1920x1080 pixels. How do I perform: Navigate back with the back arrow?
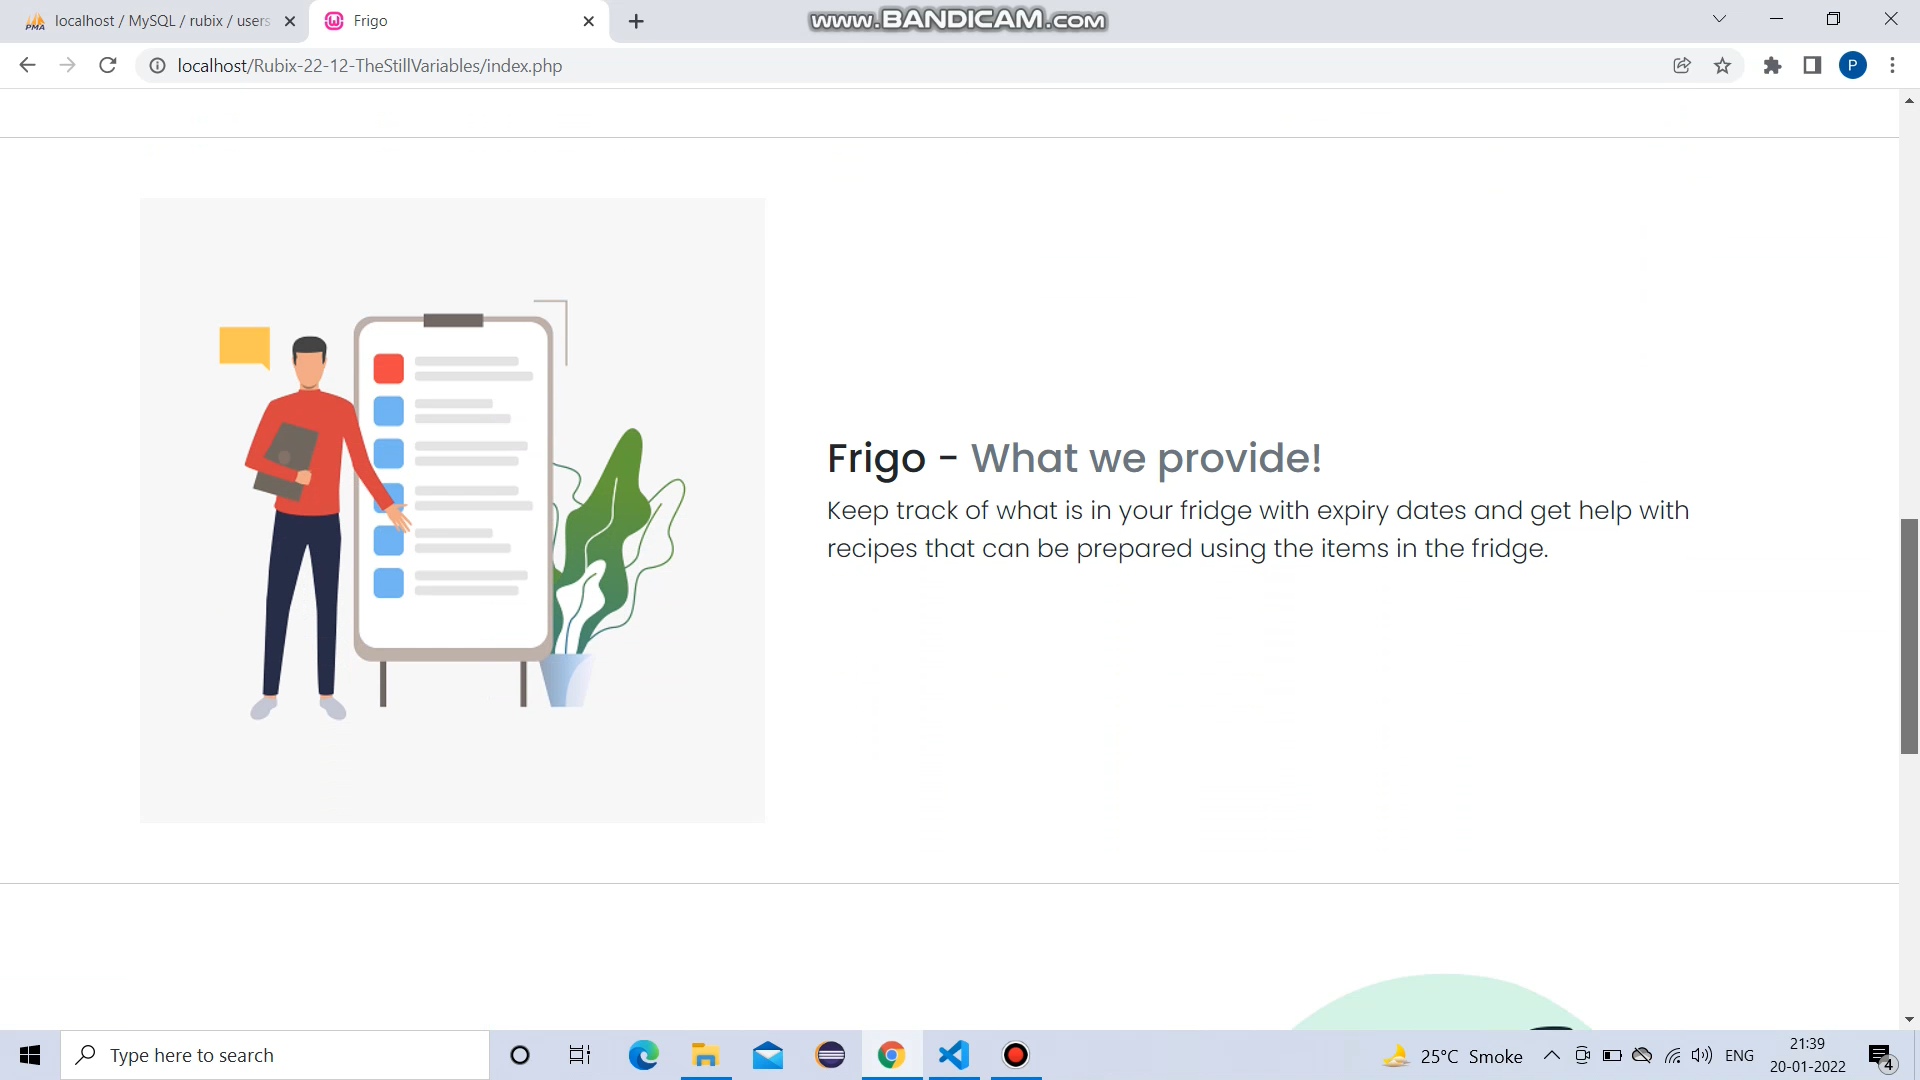(x=27, y=66)
